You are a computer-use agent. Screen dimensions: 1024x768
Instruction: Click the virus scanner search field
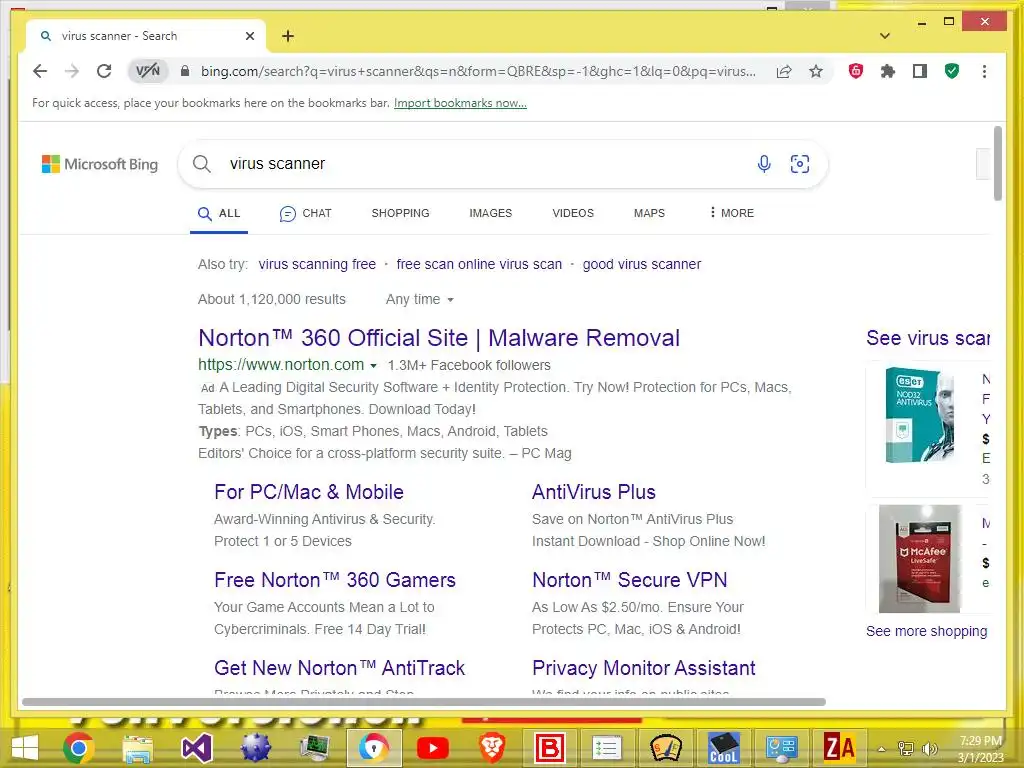tap(483, 164)
